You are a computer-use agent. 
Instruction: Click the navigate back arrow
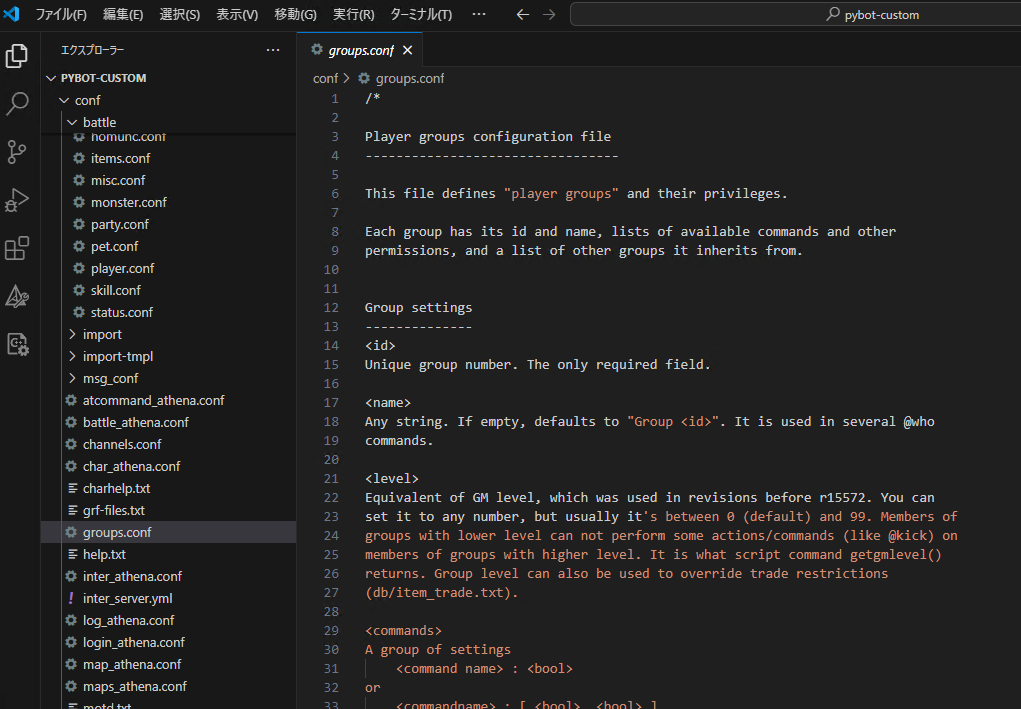(522, 15)
